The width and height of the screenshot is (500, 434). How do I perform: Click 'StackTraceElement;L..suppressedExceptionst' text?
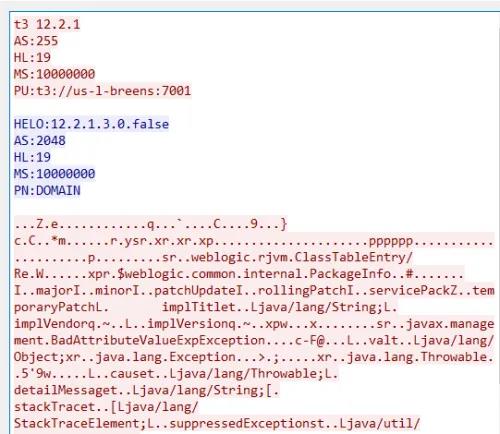pos(169,424)
